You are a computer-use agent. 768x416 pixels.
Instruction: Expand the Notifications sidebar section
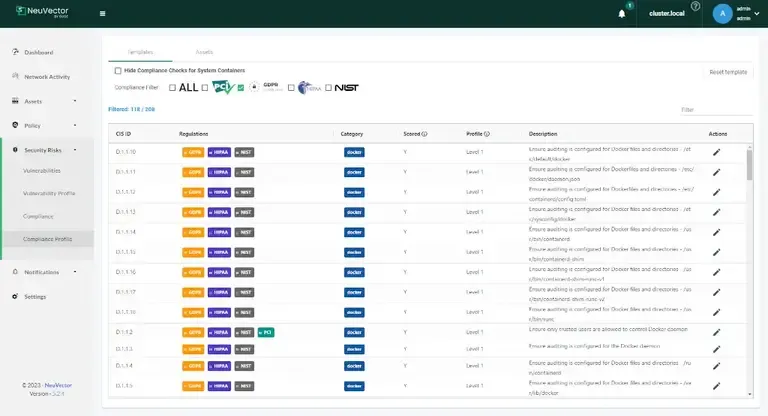coord(47,272)
